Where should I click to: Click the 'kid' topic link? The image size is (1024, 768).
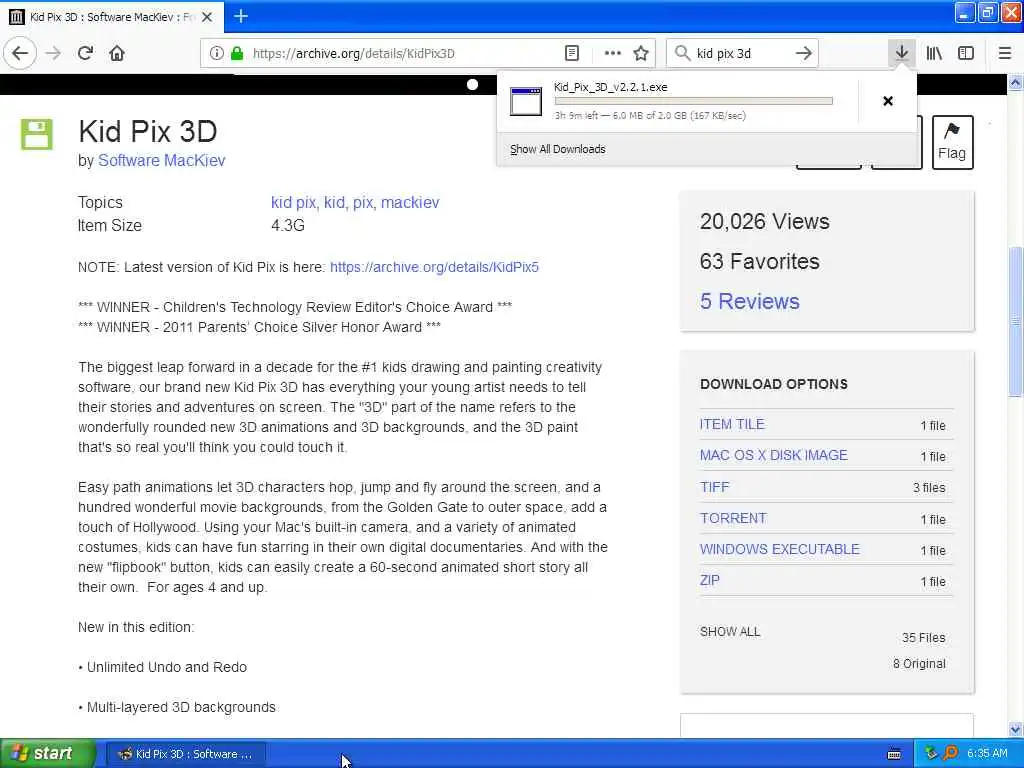click(x=334, y=202)
